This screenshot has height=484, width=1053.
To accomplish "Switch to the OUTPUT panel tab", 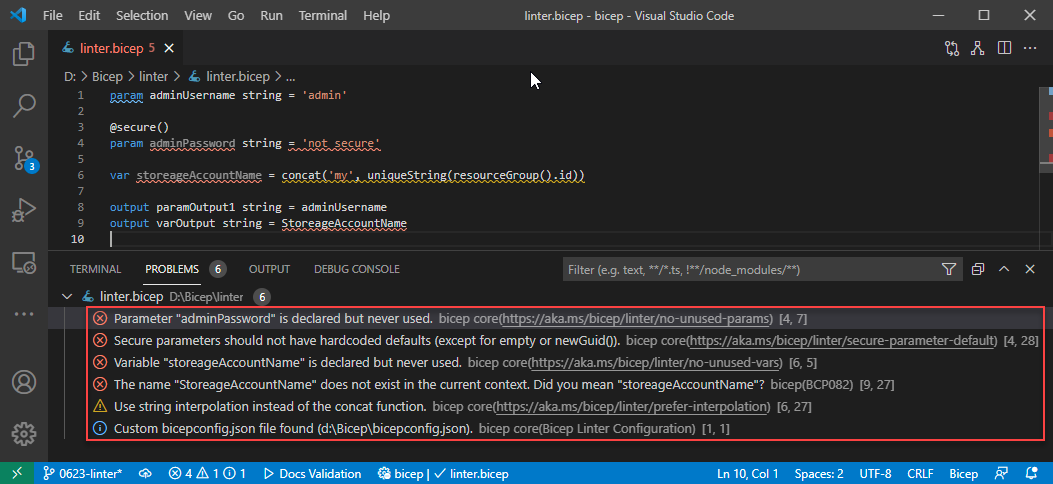I will coord(269,269).
